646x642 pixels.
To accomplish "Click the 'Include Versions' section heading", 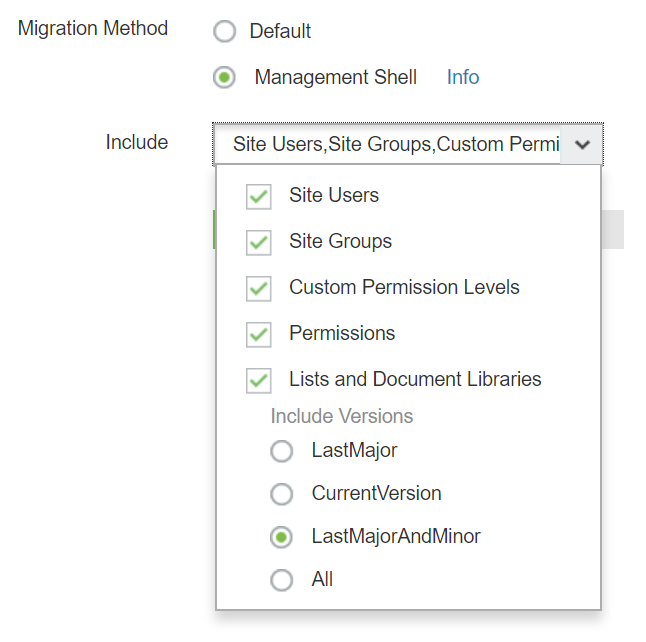I will tap(341, 416).
